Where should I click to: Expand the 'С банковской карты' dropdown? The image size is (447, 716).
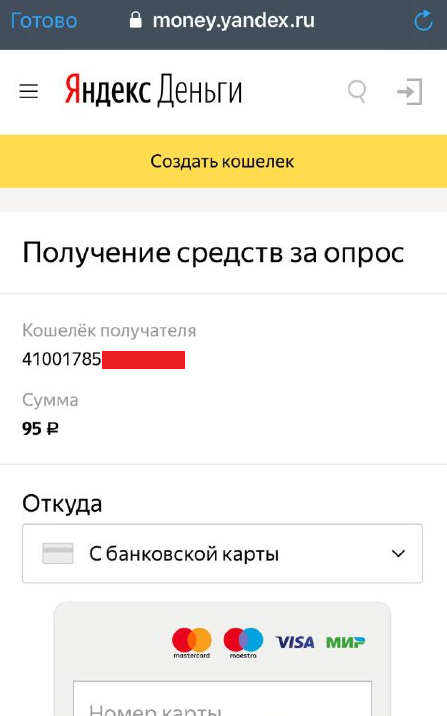point(222,553)
